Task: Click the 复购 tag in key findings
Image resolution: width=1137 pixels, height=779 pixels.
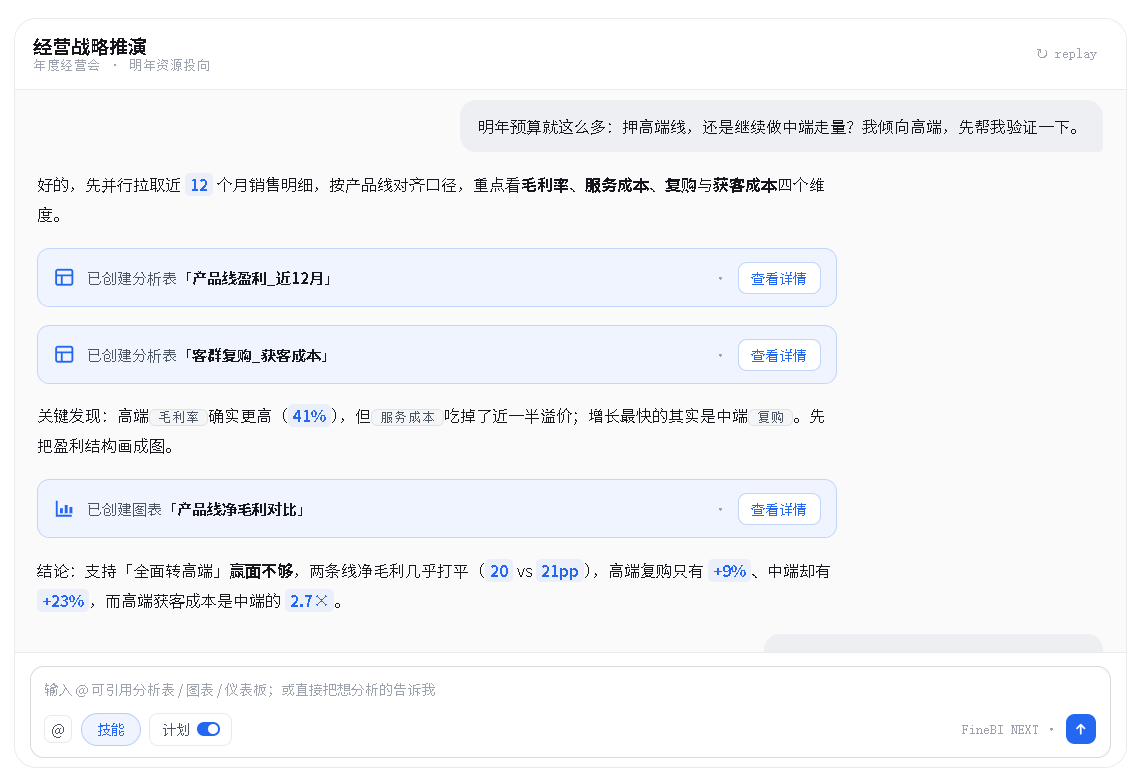Action: point(771,417)
